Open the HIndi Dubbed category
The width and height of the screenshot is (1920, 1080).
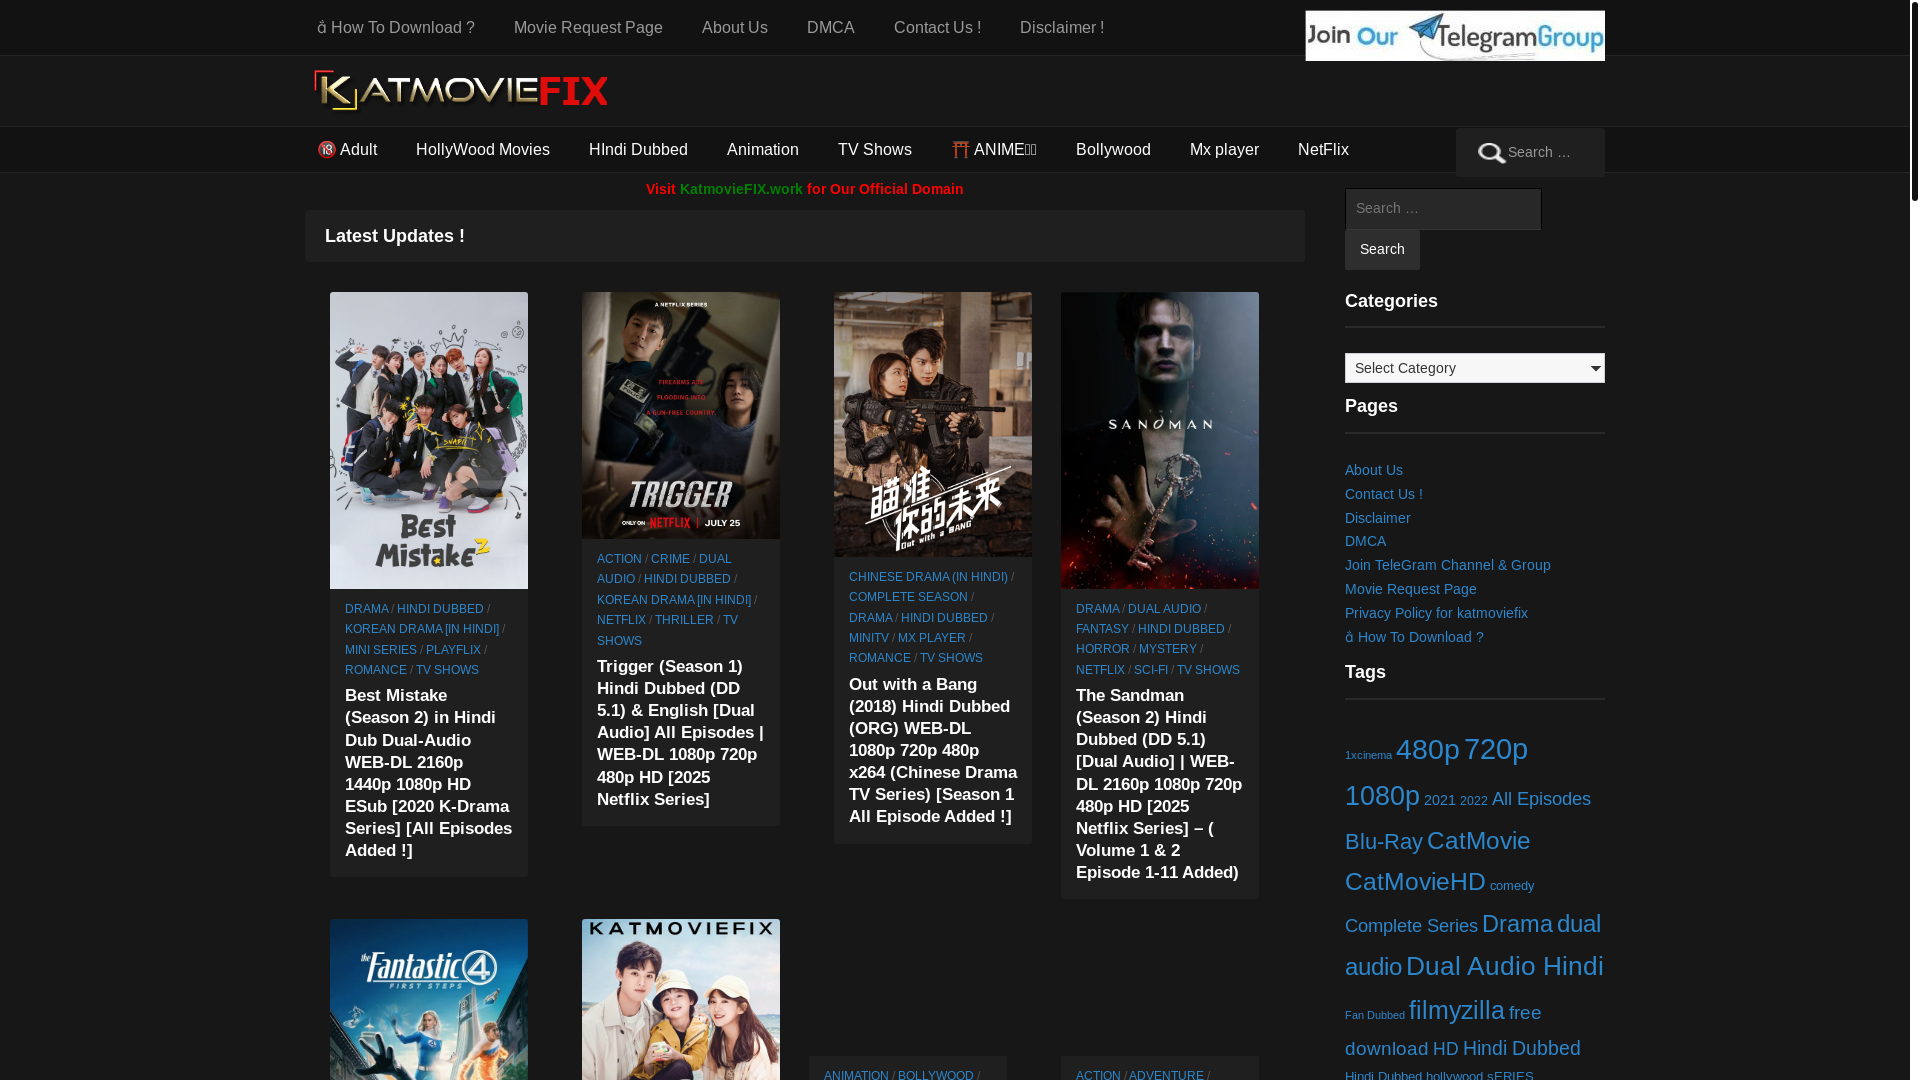[x=638, y=150]
